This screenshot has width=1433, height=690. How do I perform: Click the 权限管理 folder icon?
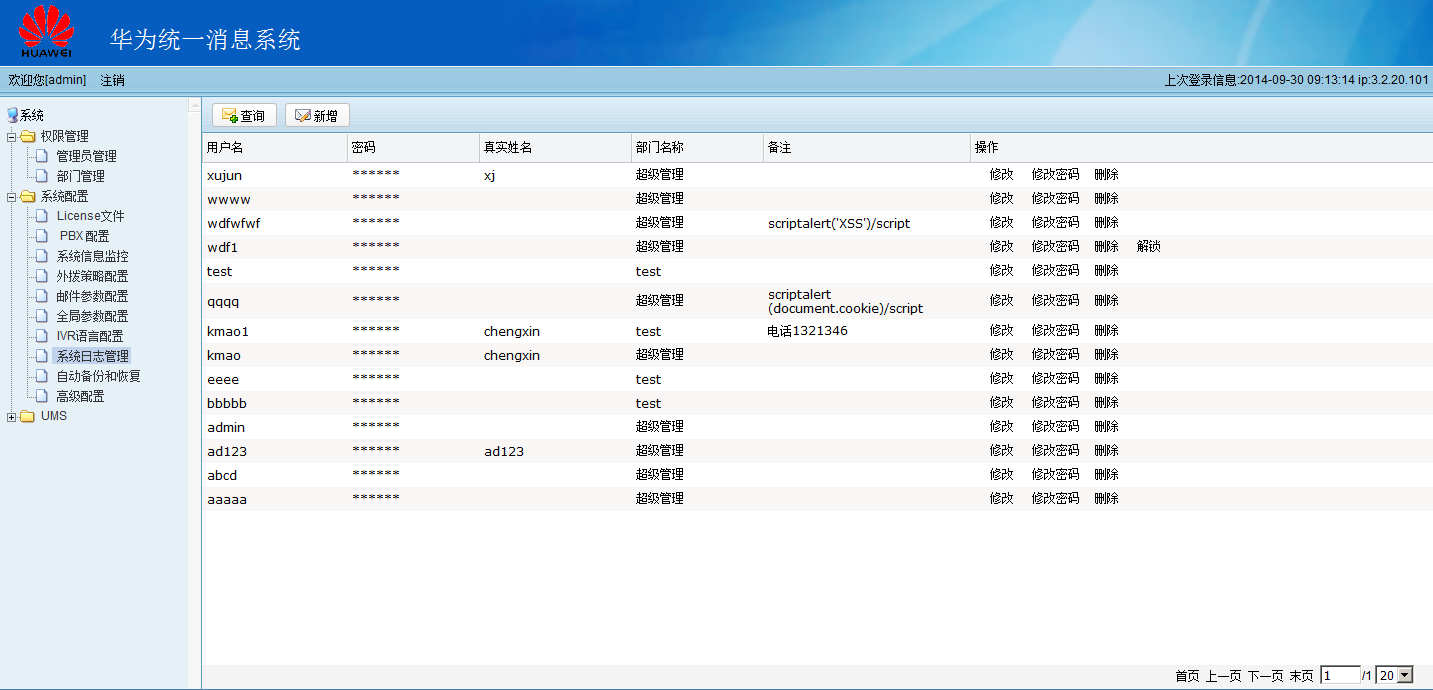click(x=28, y=136)
